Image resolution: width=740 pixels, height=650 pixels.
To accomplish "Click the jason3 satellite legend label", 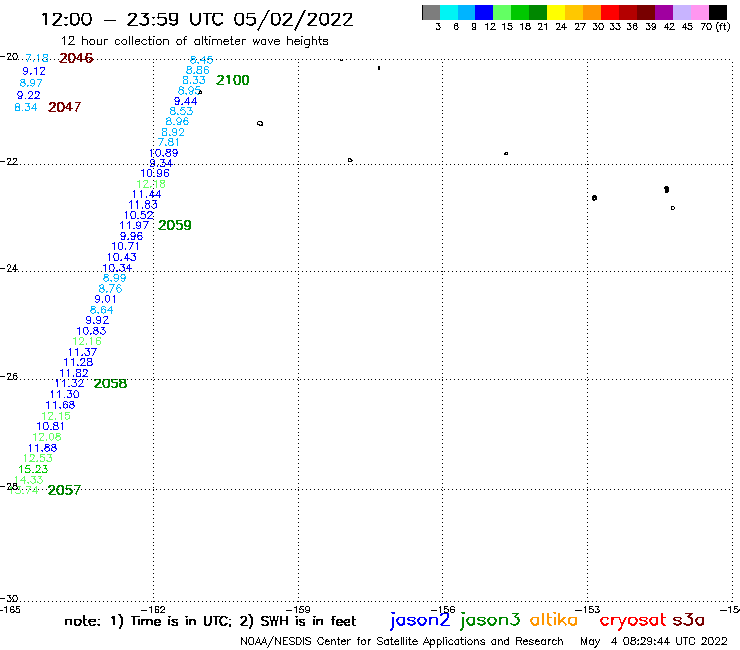I will (x=490, y=620).
